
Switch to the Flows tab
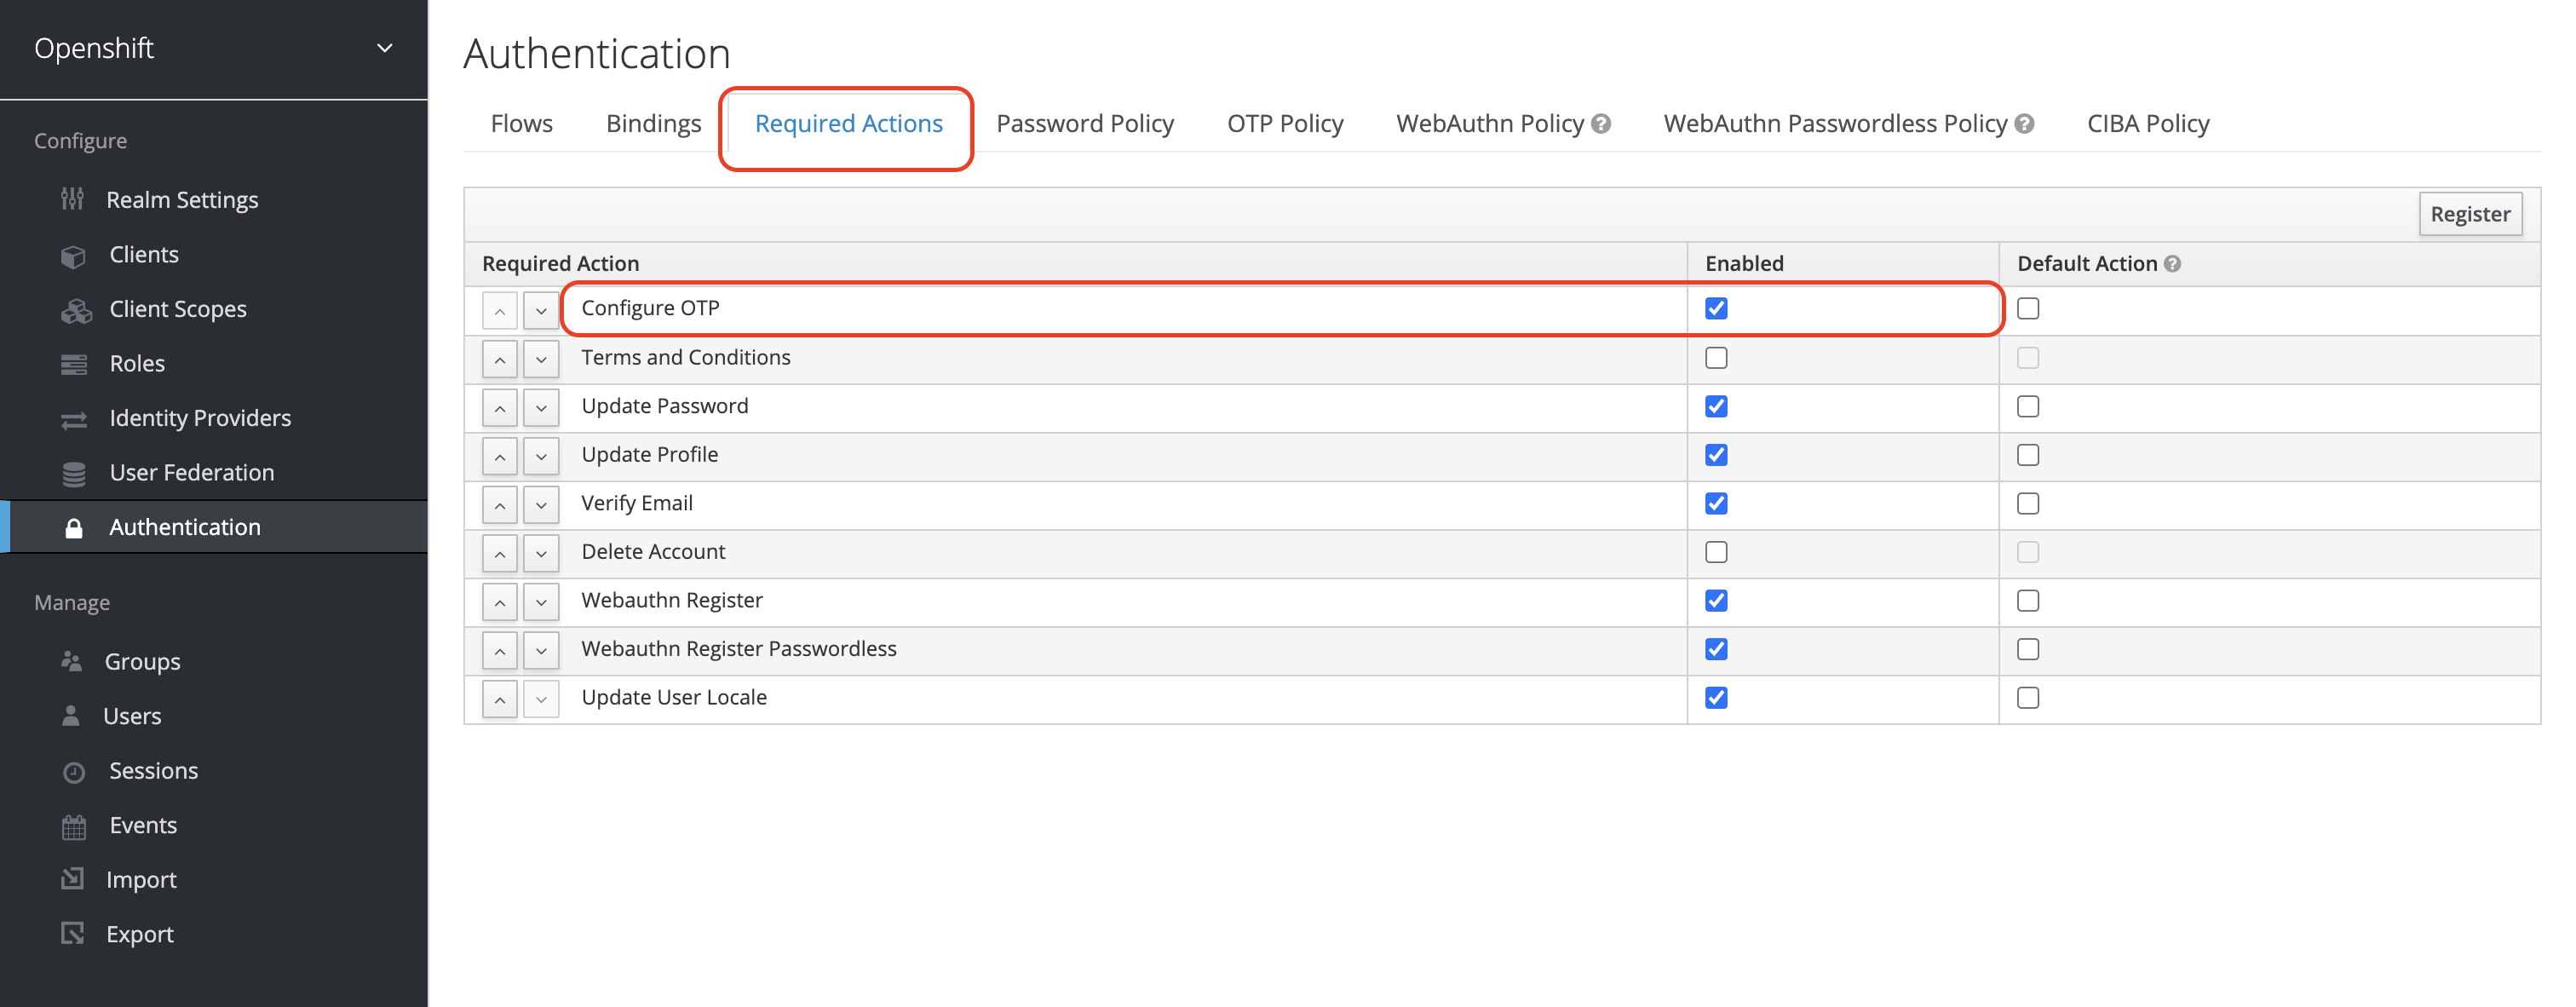(520, 122)
